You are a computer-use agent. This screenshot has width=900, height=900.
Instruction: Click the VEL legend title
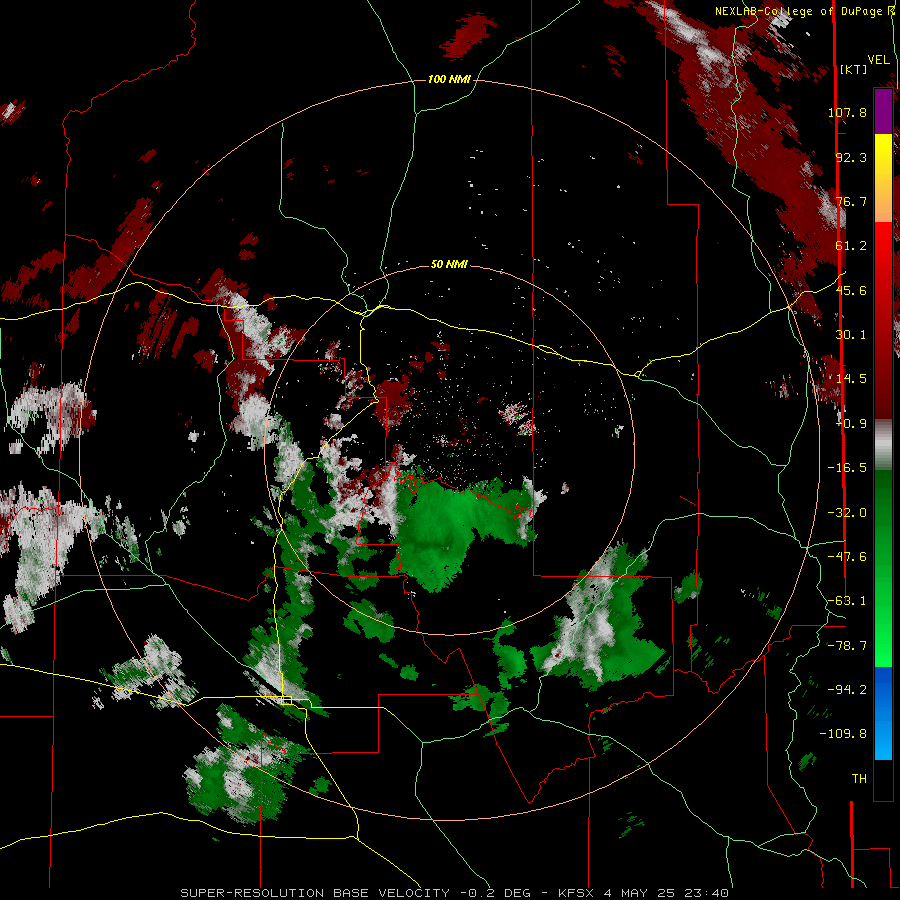click(878, 60)
